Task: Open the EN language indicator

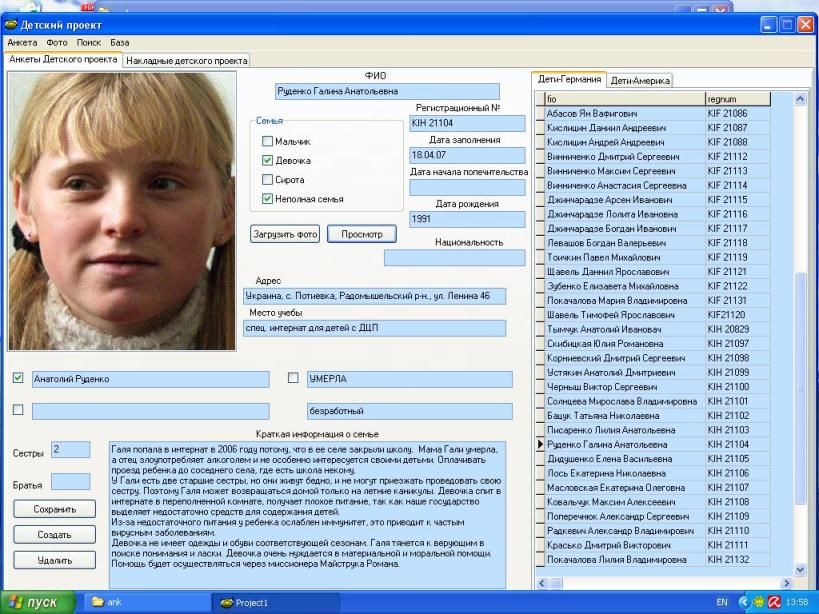Action: 722,602
